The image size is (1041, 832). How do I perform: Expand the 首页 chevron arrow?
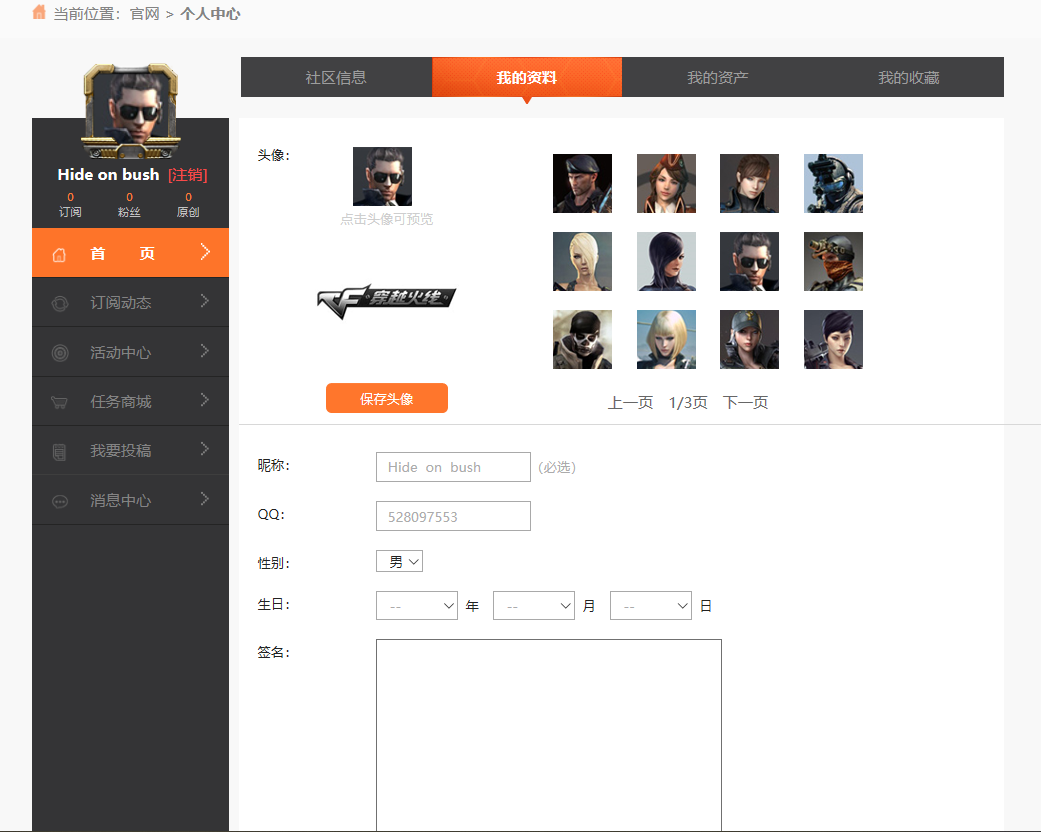(205, 252)
